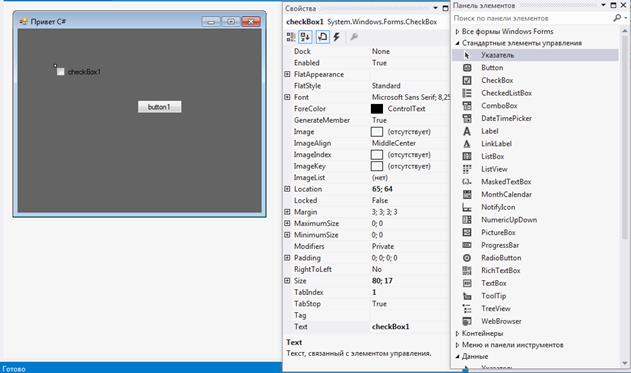This screenshot has height=373, width=631.
Task: Expand the Padding property
Action: pyautogui.click(x=287, y=258)
